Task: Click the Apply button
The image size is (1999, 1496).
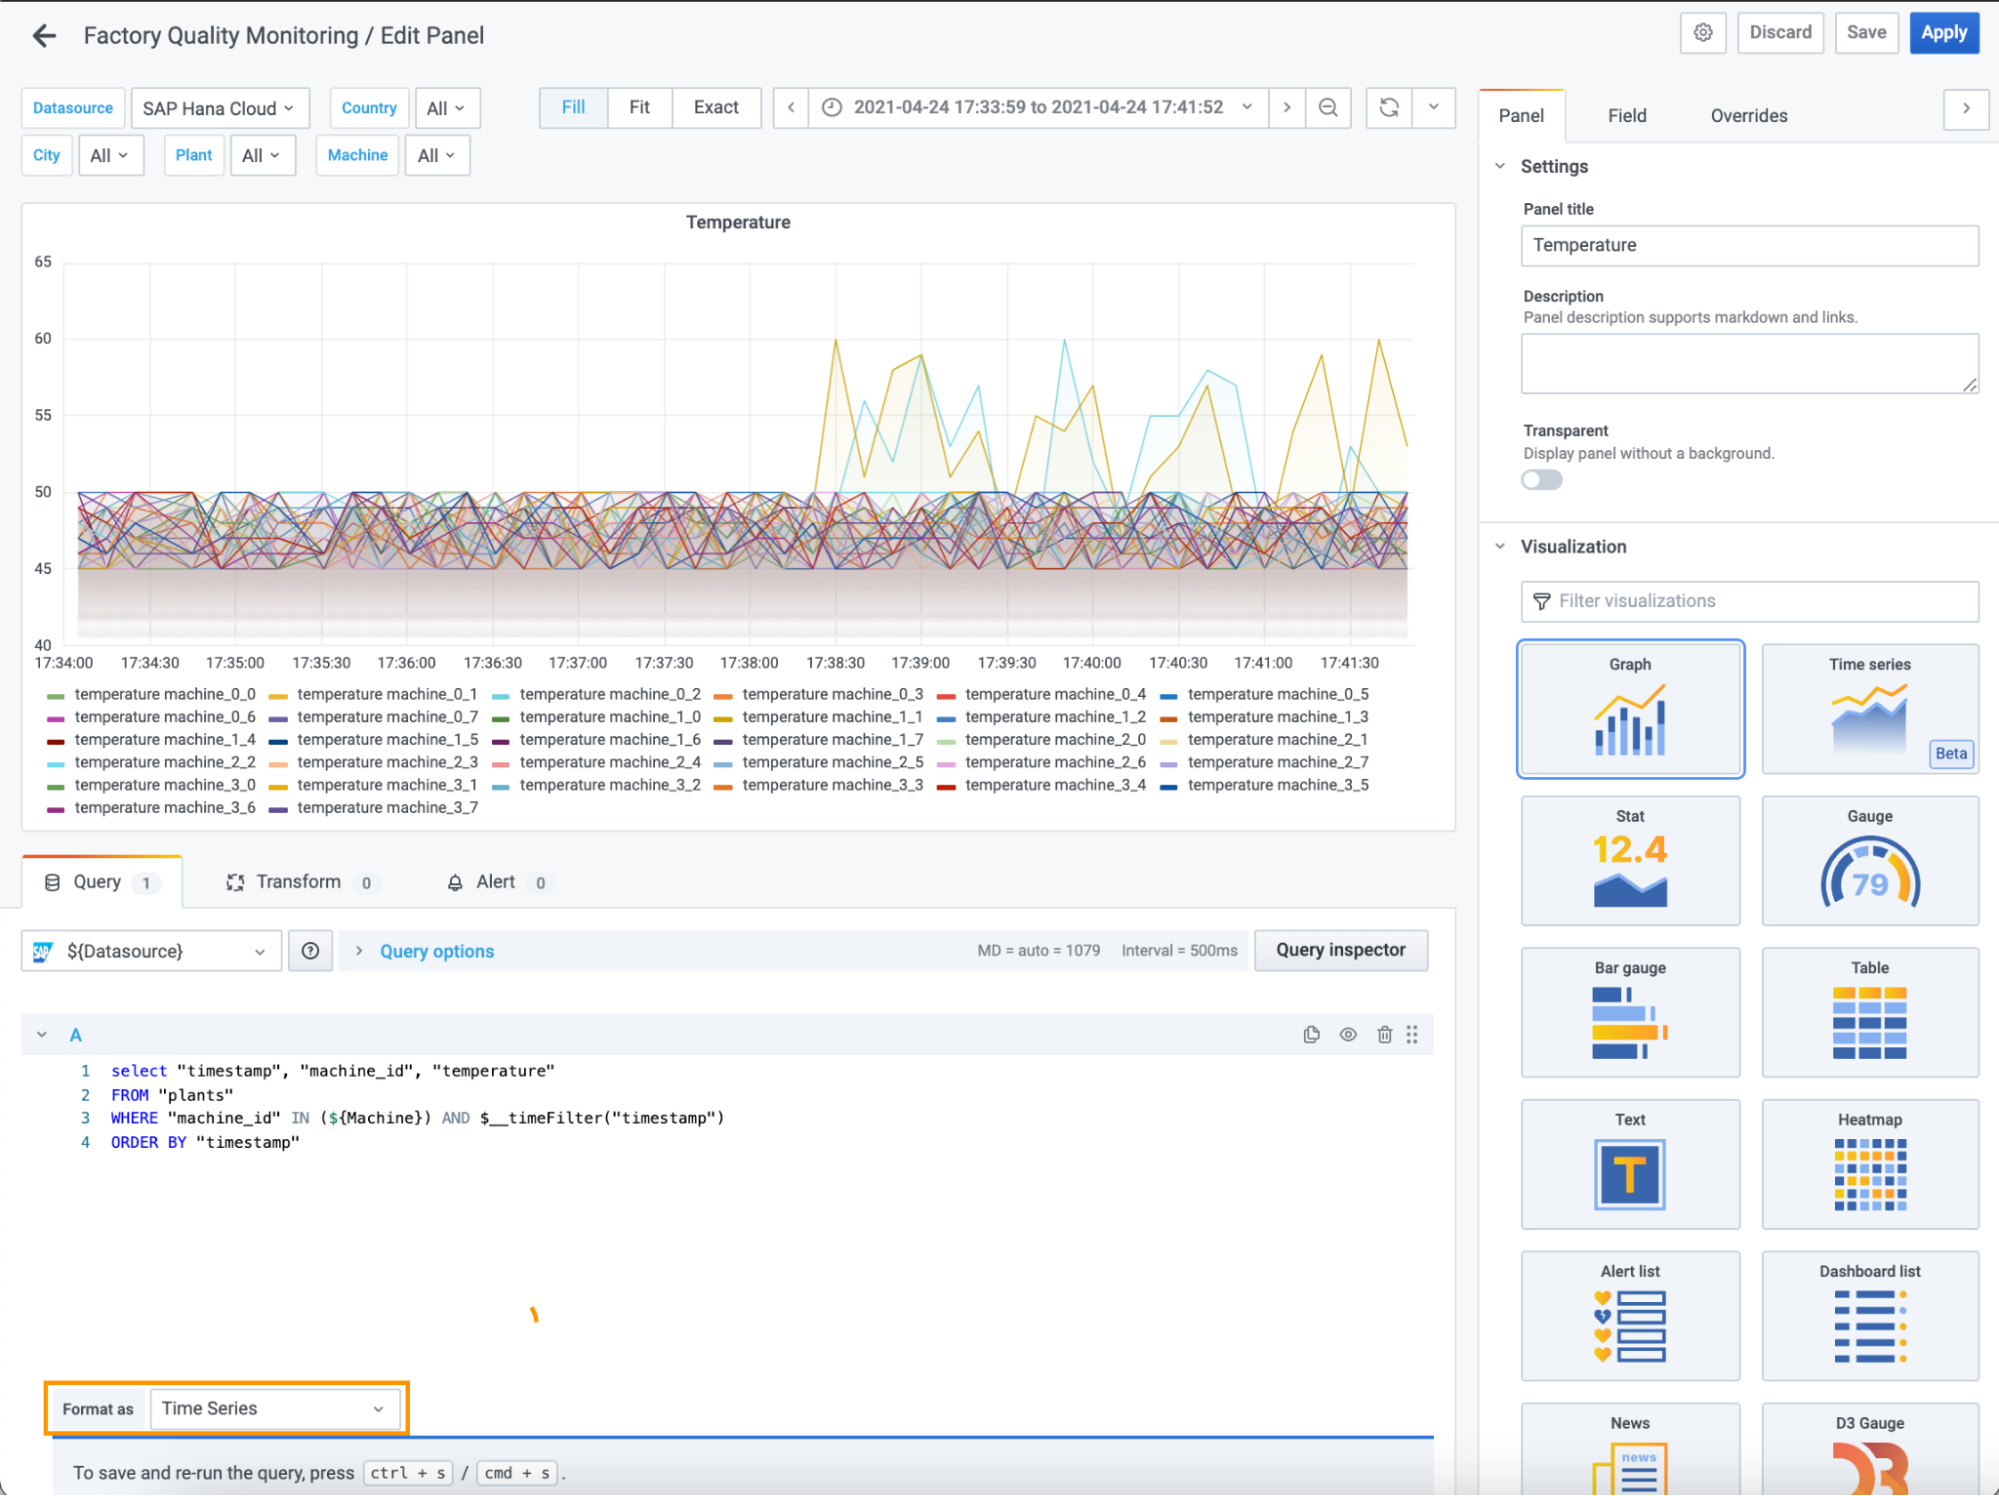Action: point(1943,33)
